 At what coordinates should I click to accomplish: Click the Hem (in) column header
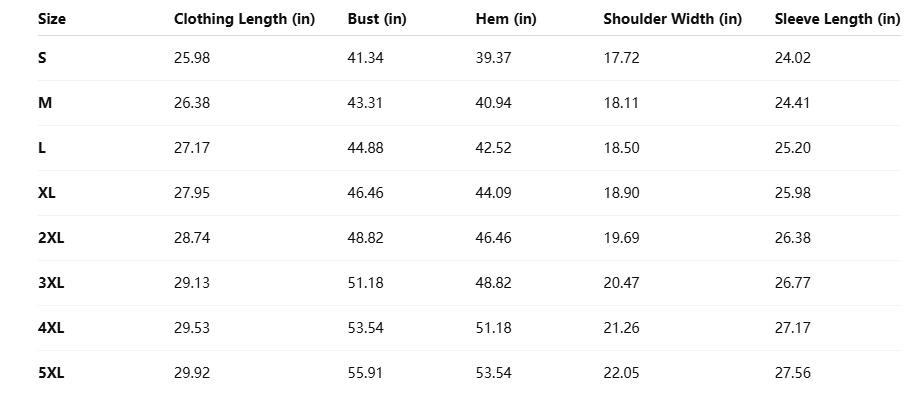506,19
